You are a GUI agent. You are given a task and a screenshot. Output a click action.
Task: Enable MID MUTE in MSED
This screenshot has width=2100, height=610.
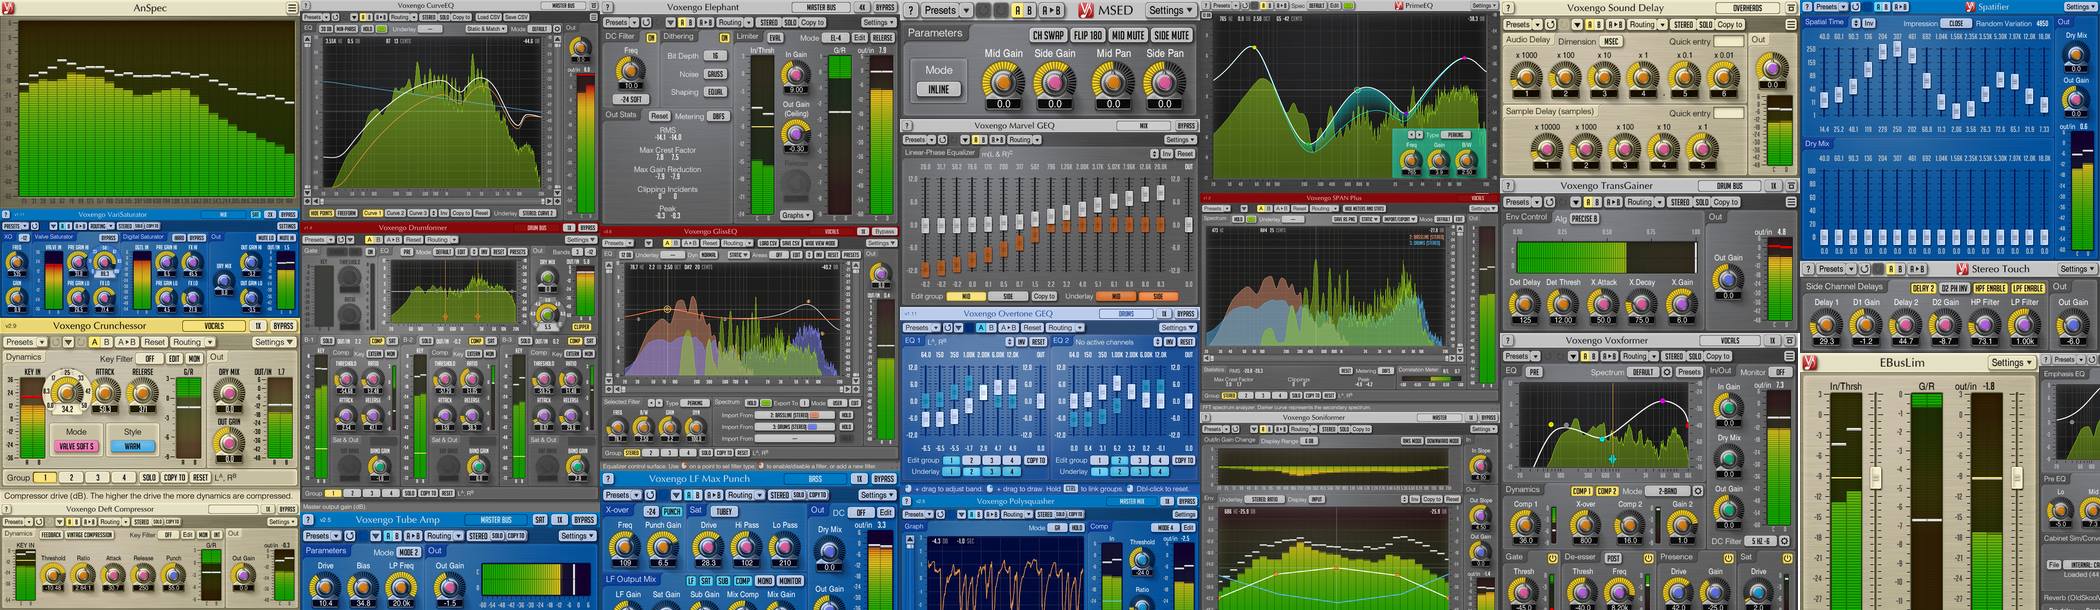(1128, 35)
